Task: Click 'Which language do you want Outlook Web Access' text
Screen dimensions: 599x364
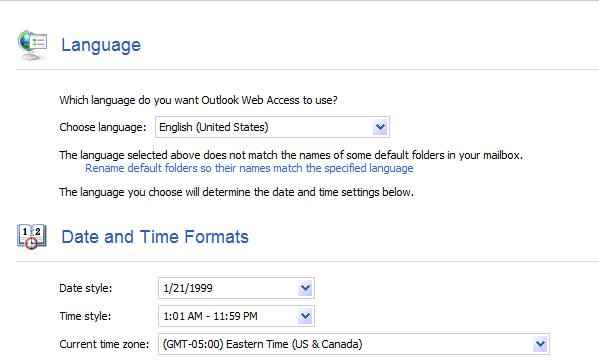Action: [198, 100]
